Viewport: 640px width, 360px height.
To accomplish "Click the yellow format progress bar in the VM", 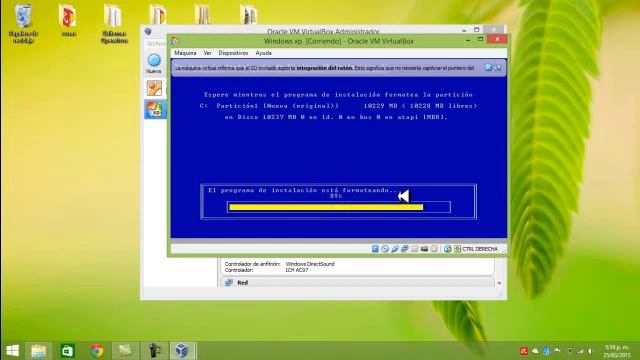I will click(326, 207).
